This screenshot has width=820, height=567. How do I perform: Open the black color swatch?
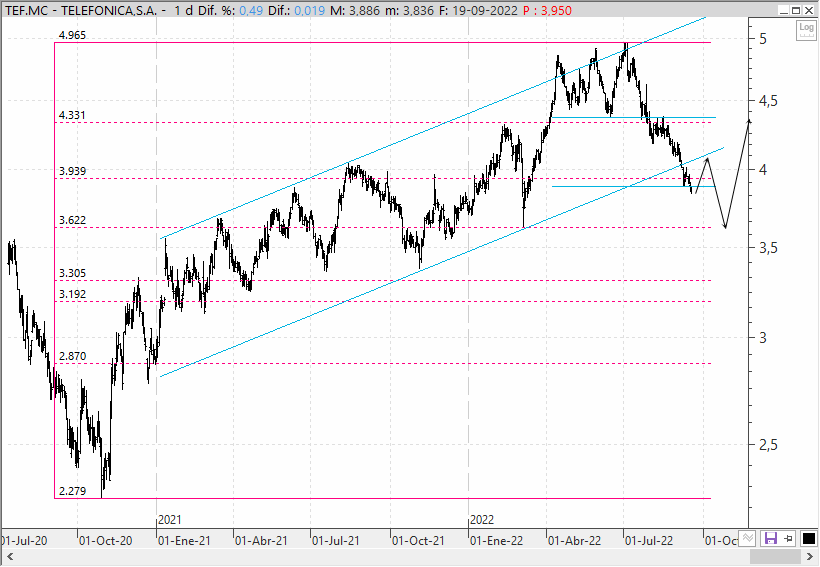coord(808,538)
